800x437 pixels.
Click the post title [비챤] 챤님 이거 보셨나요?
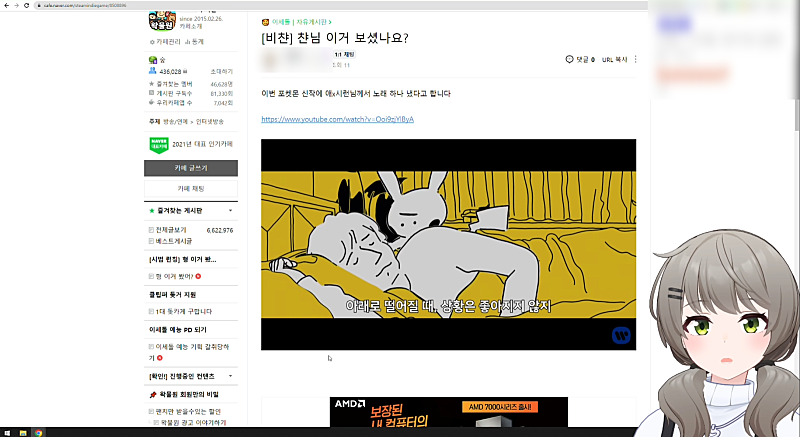(335, 38)
